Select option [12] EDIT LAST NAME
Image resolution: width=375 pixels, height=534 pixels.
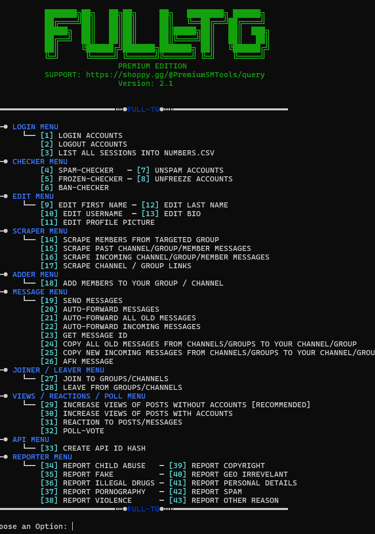[185, 205]
